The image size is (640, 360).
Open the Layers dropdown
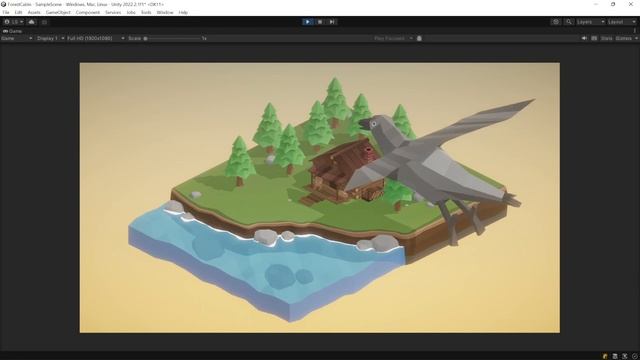point(590,22)
